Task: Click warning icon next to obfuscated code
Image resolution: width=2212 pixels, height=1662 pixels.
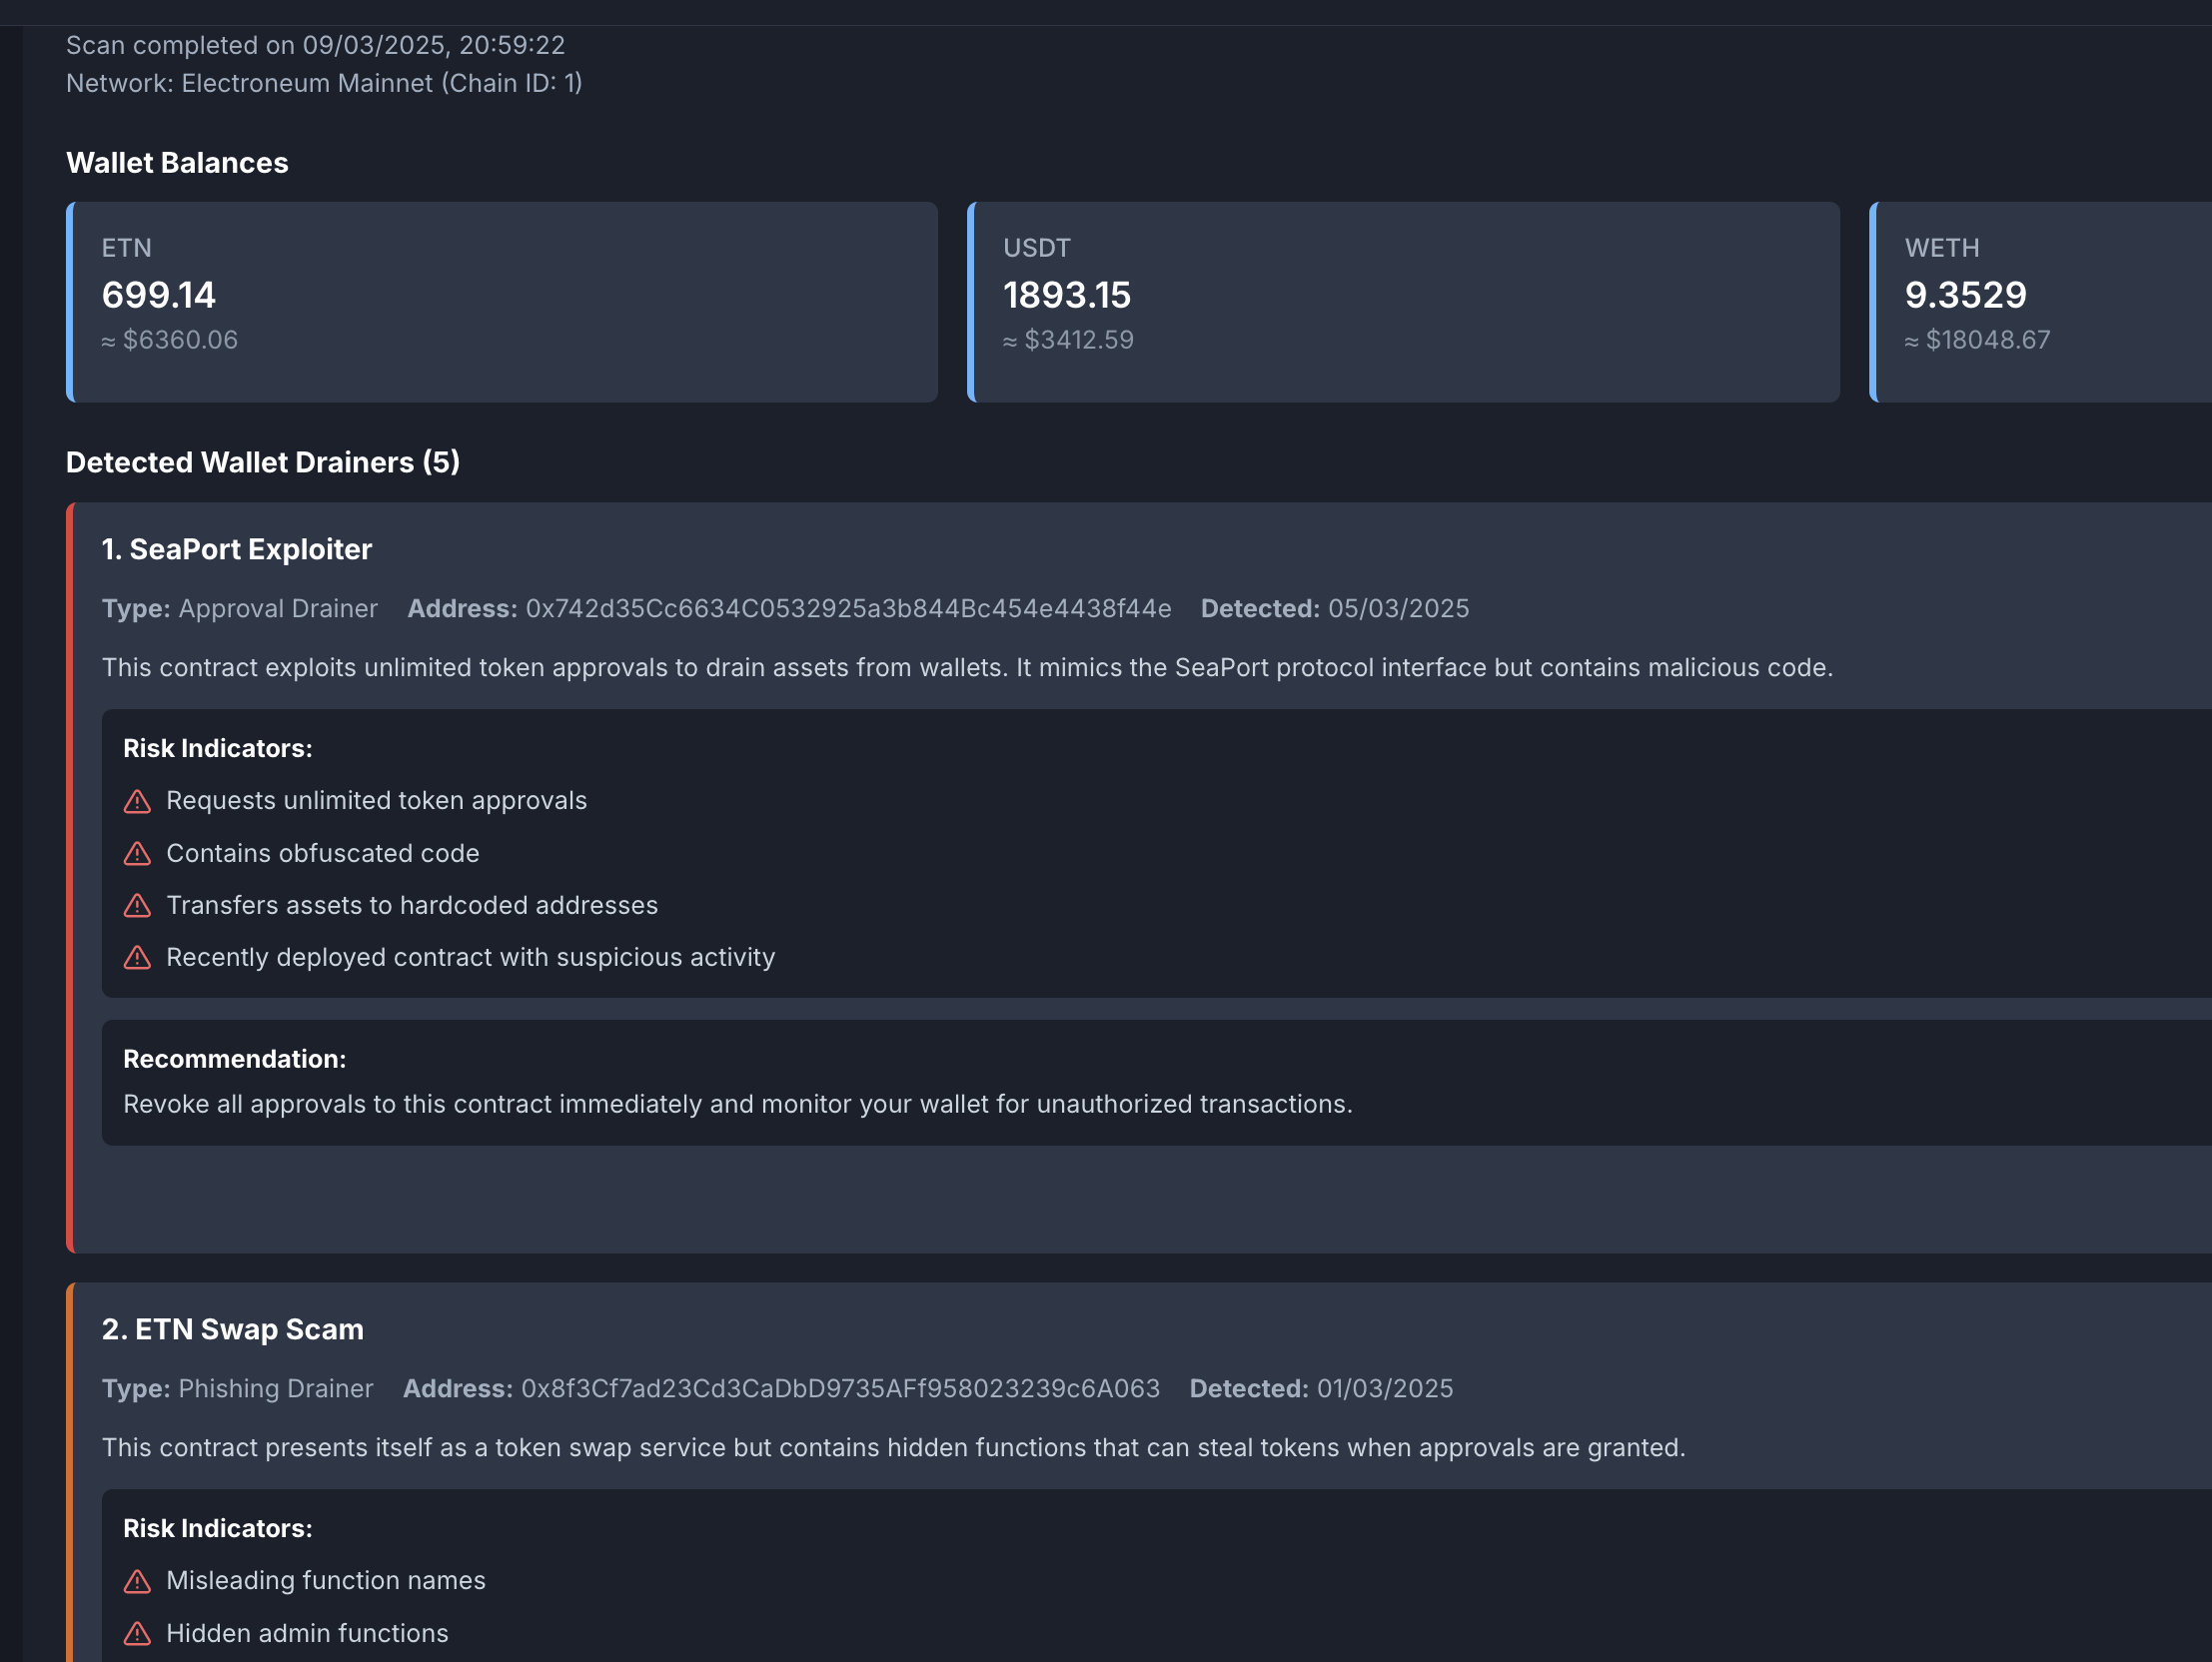Action: [x=137, y=853]
